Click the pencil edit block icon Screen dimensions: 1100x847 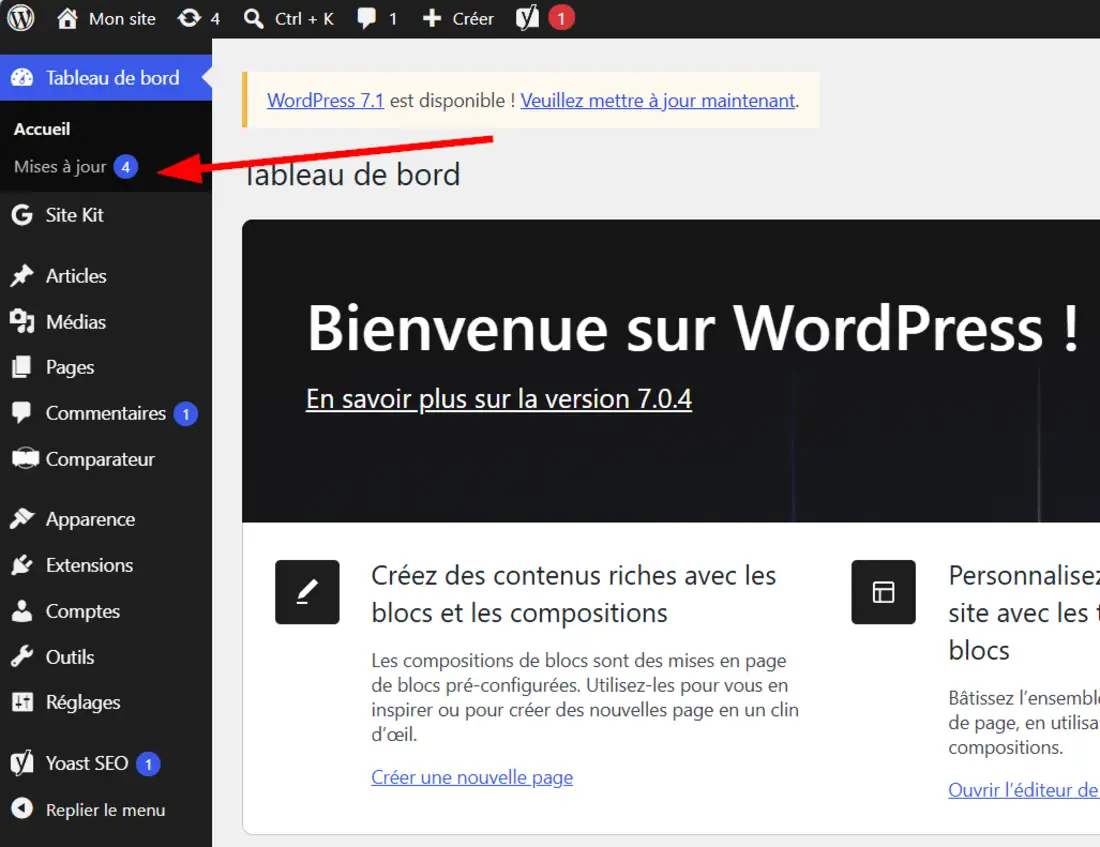pos(307,592)
